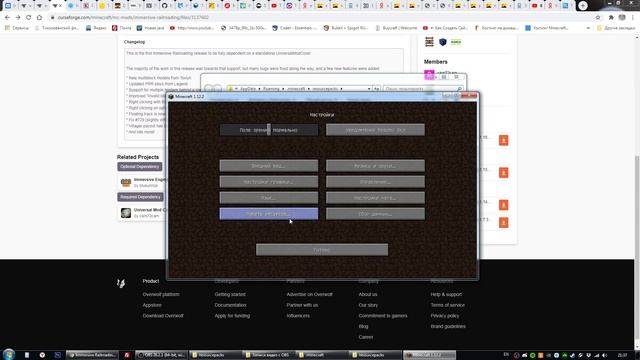Switch to Minecraft 1.12.2 taskbar item
Screen dimensions: 640x360
click(429, 355)
